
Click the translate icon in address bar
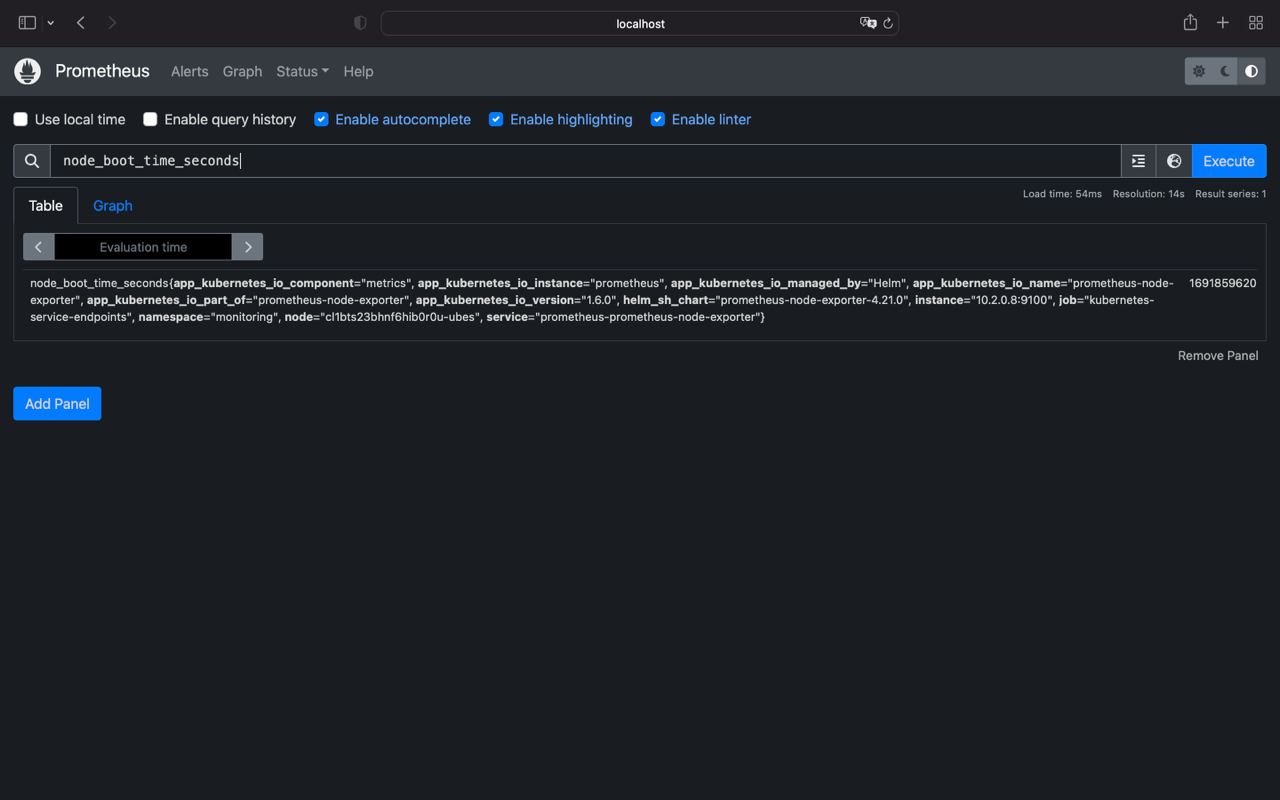[867, 23]
